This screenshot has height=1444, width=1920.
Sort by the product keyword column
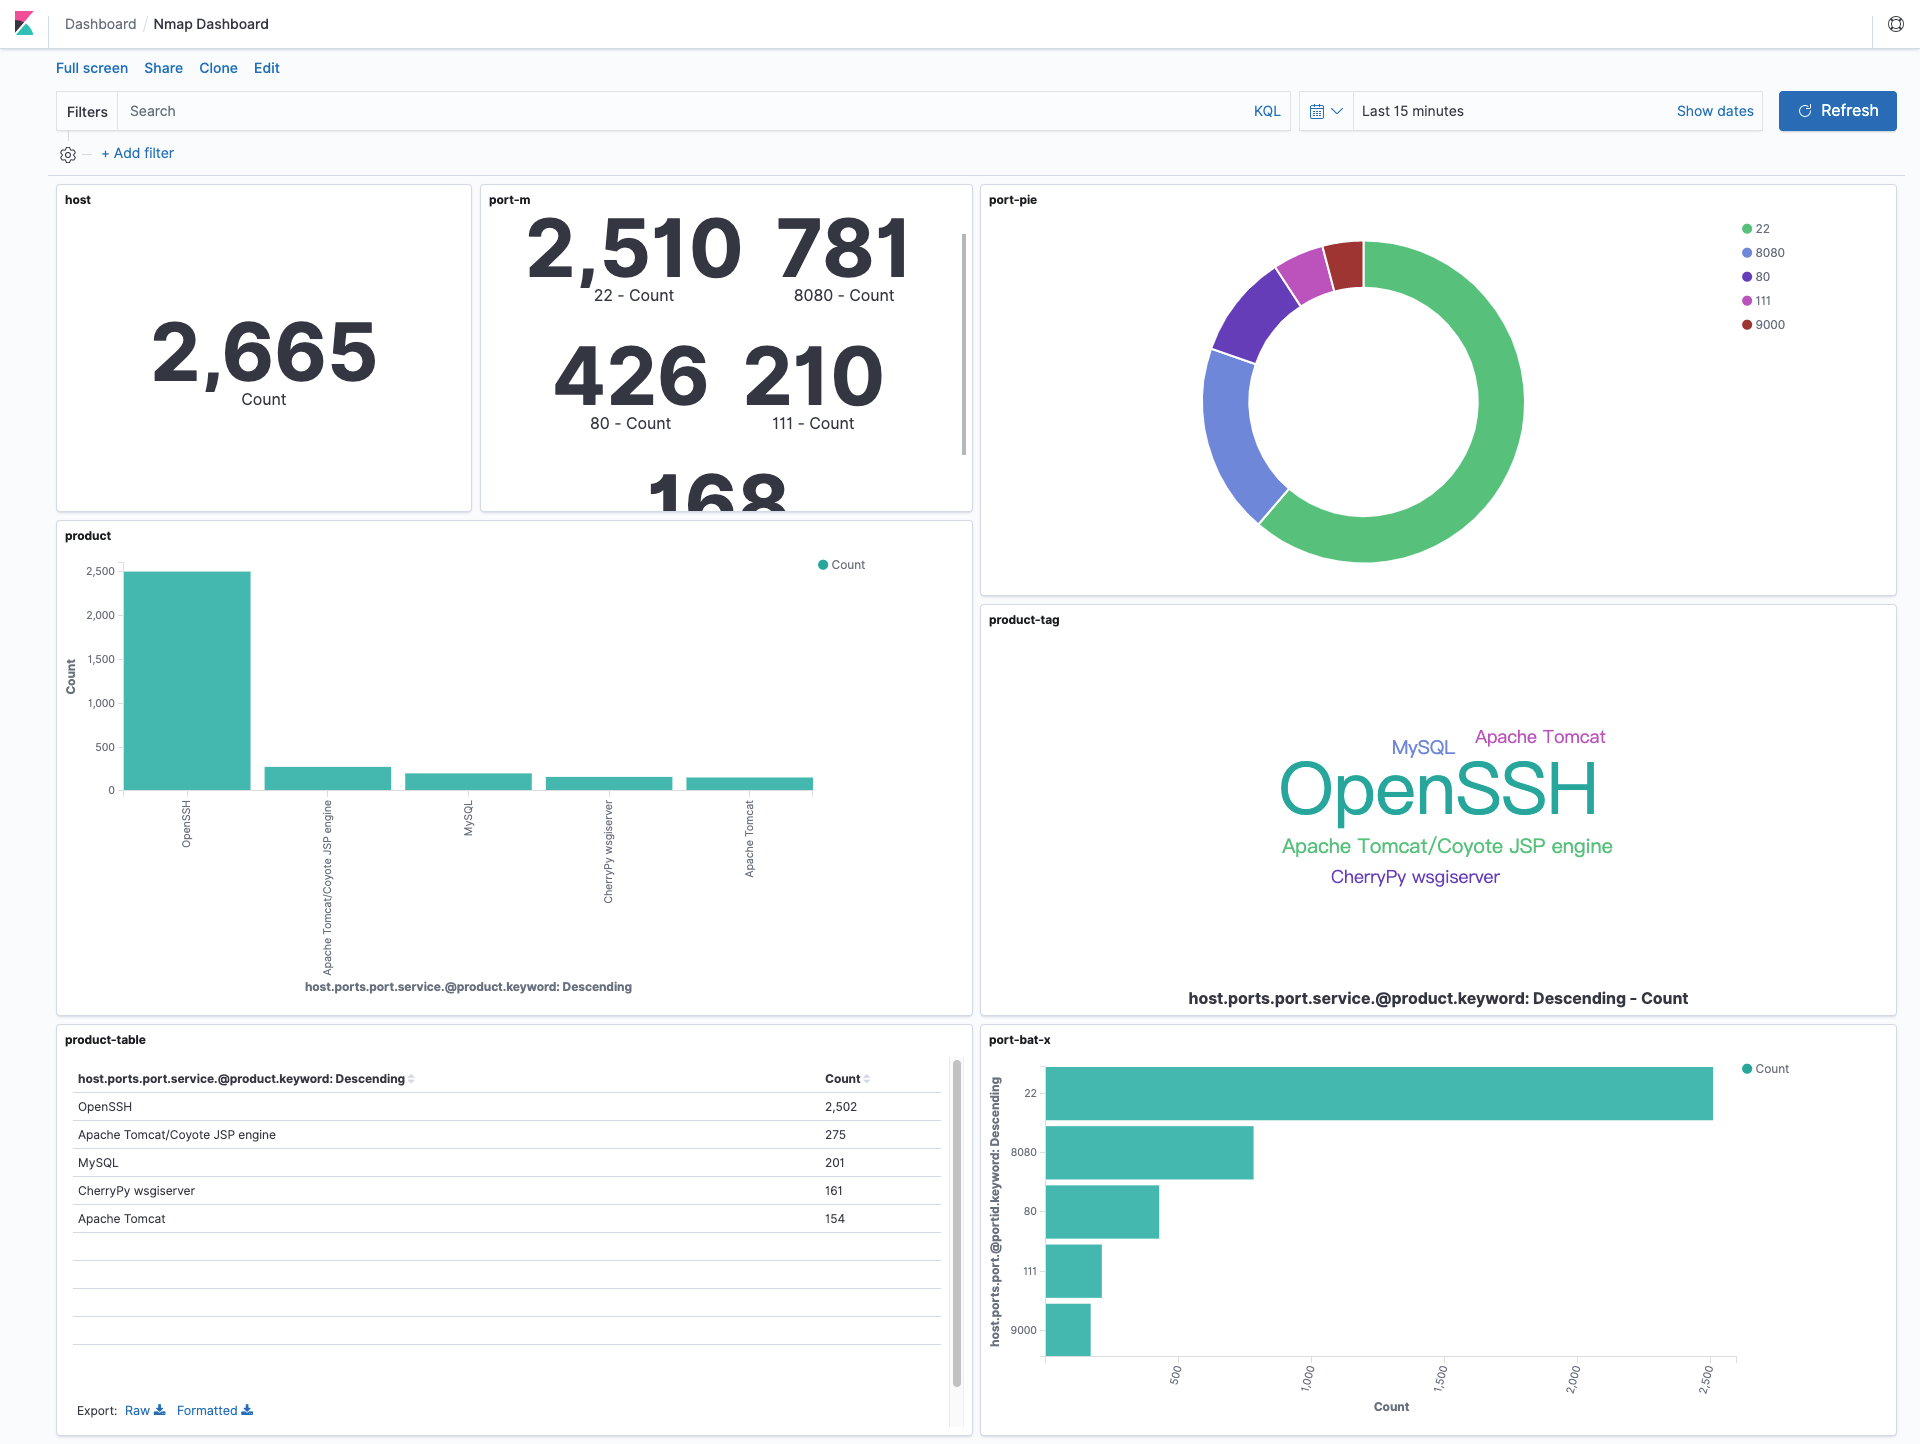(246, 1079)
